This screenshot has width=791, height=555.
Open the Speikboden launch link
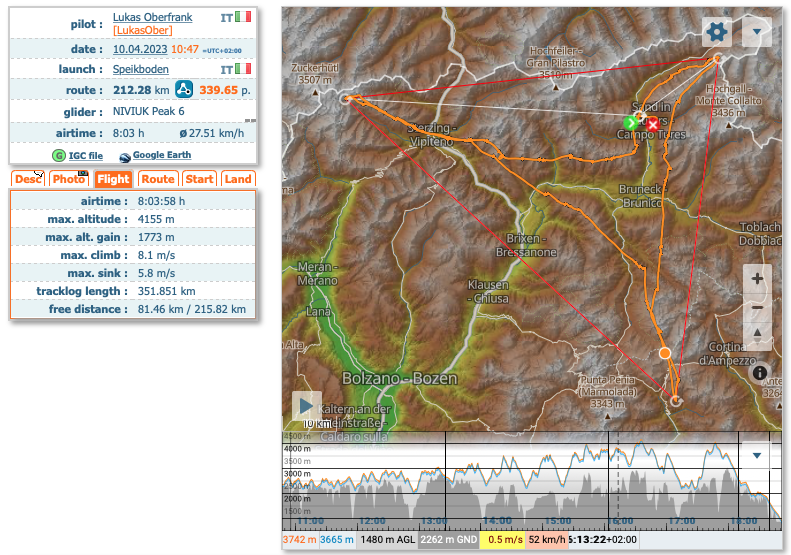pos(140,69)
